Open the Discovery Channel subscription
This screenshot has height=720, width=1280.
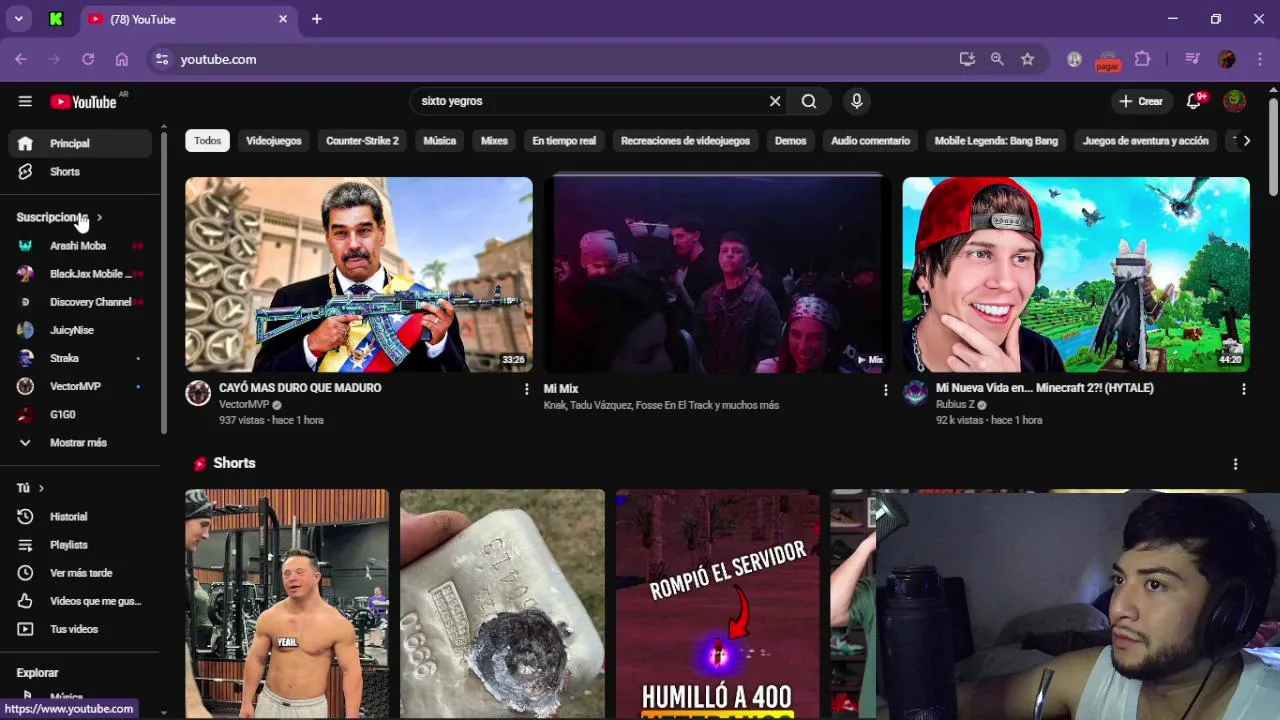80,302
